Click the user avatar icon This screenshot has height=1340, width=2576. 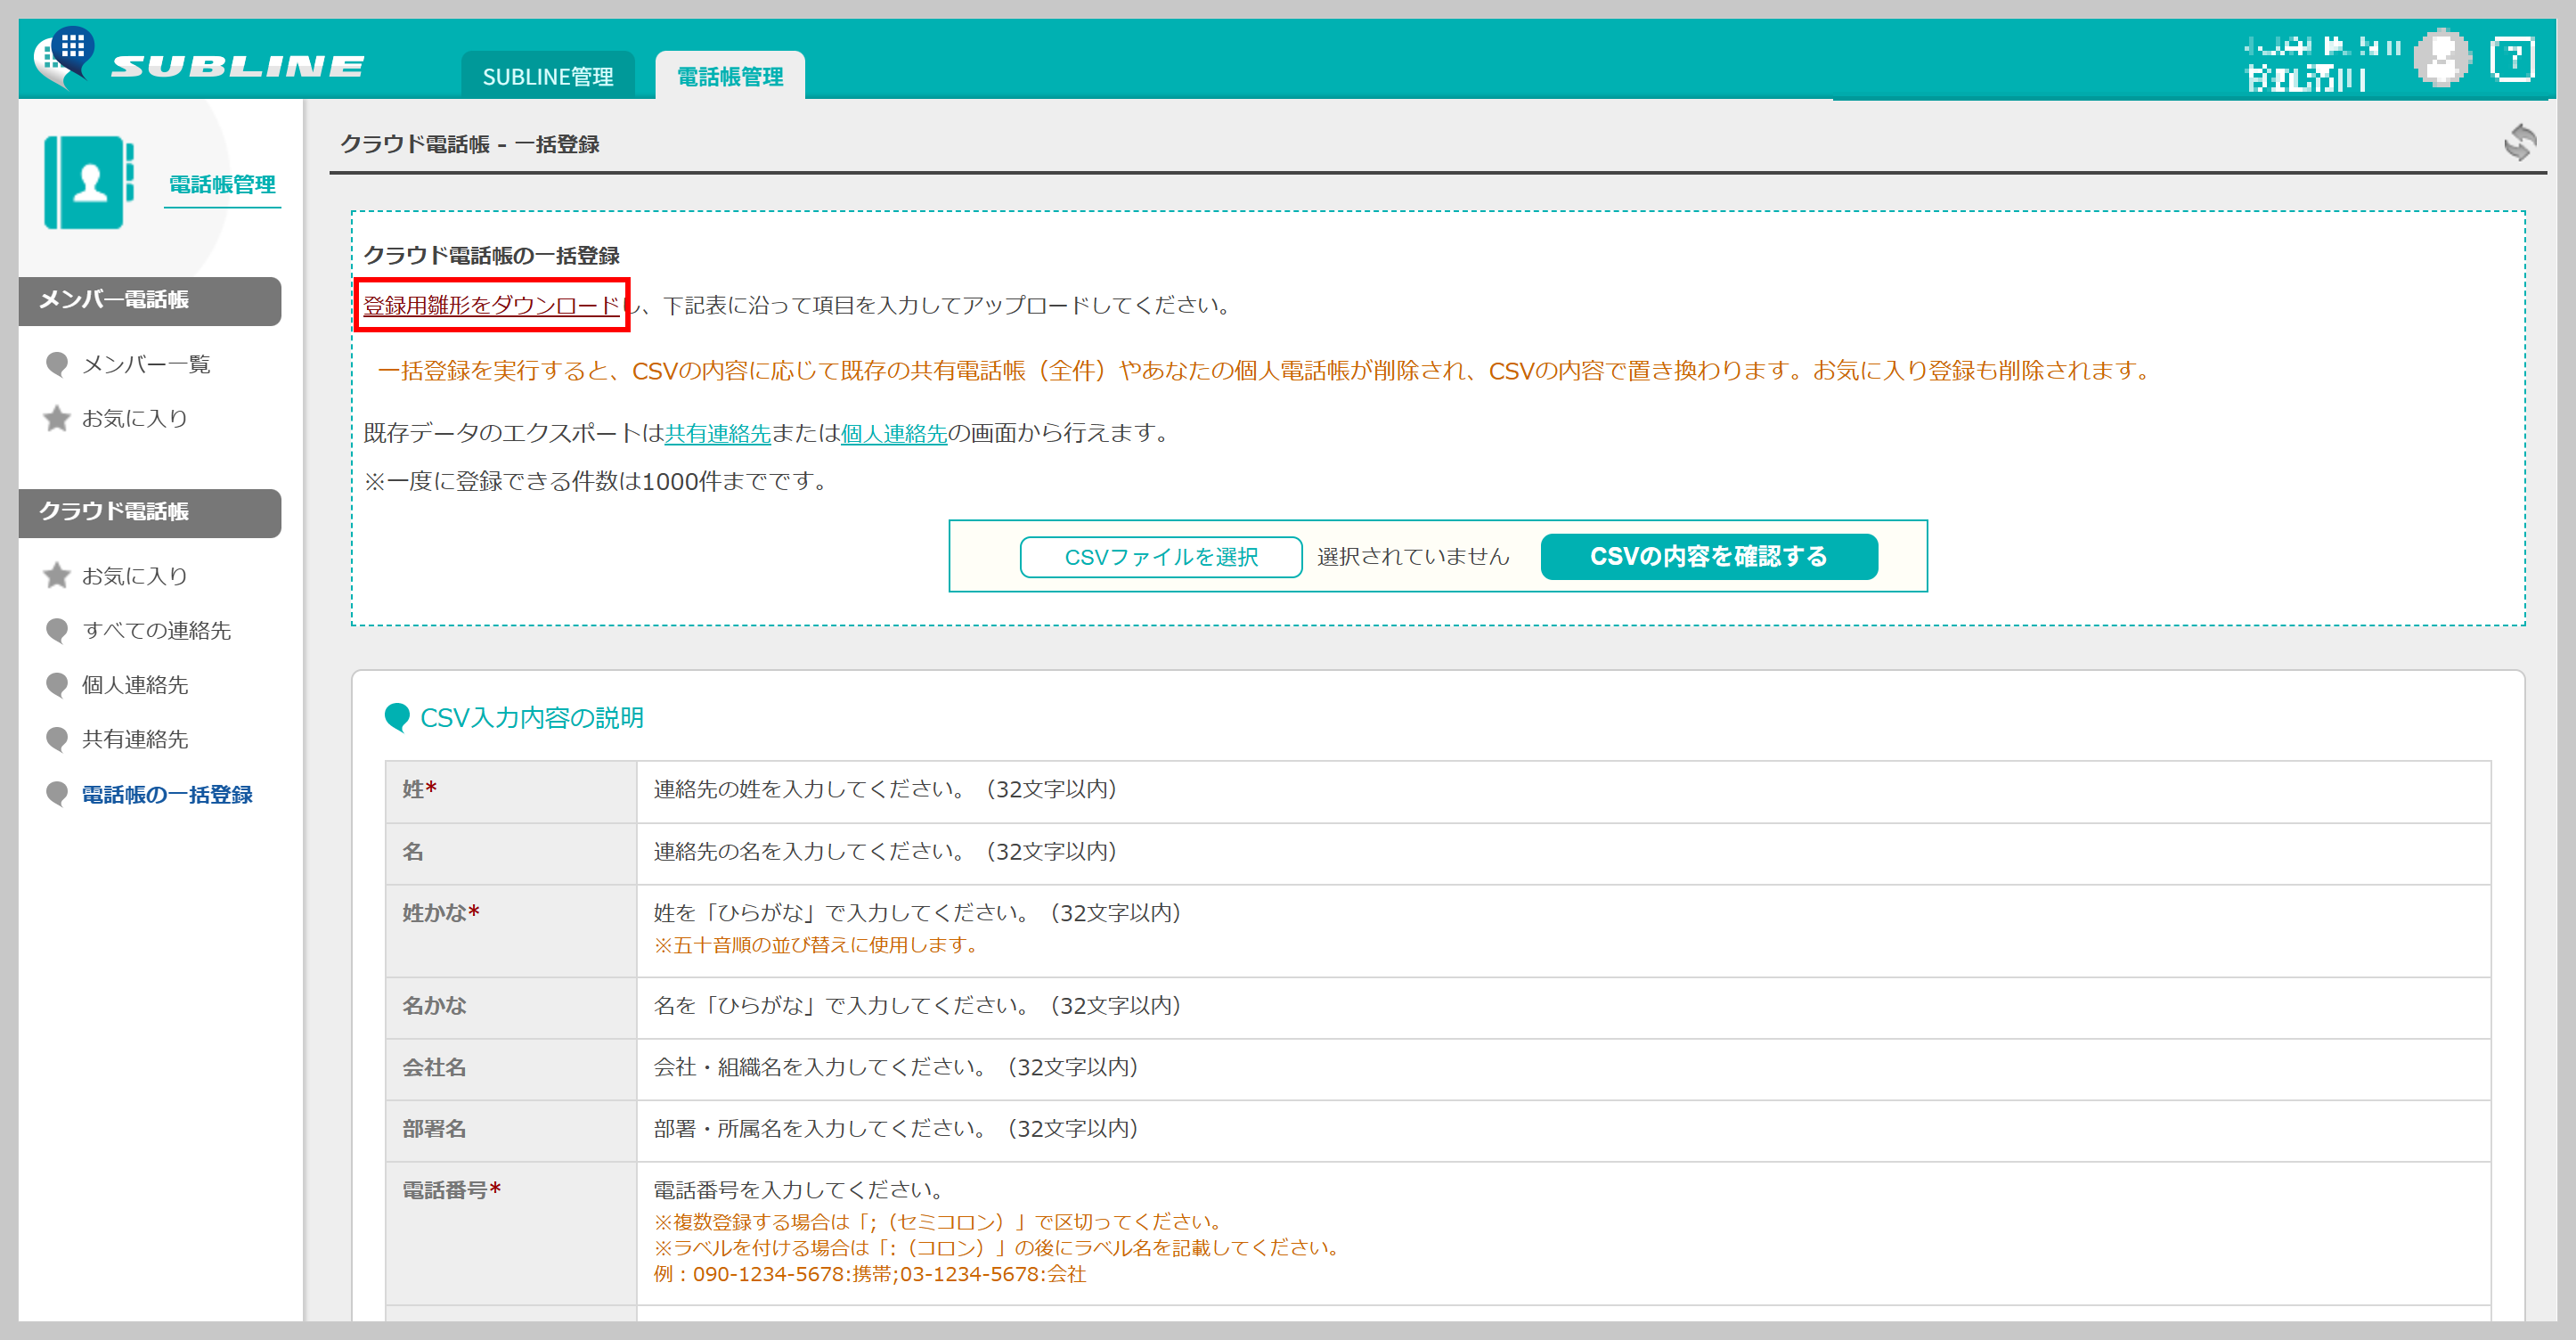coord(2441,58)
